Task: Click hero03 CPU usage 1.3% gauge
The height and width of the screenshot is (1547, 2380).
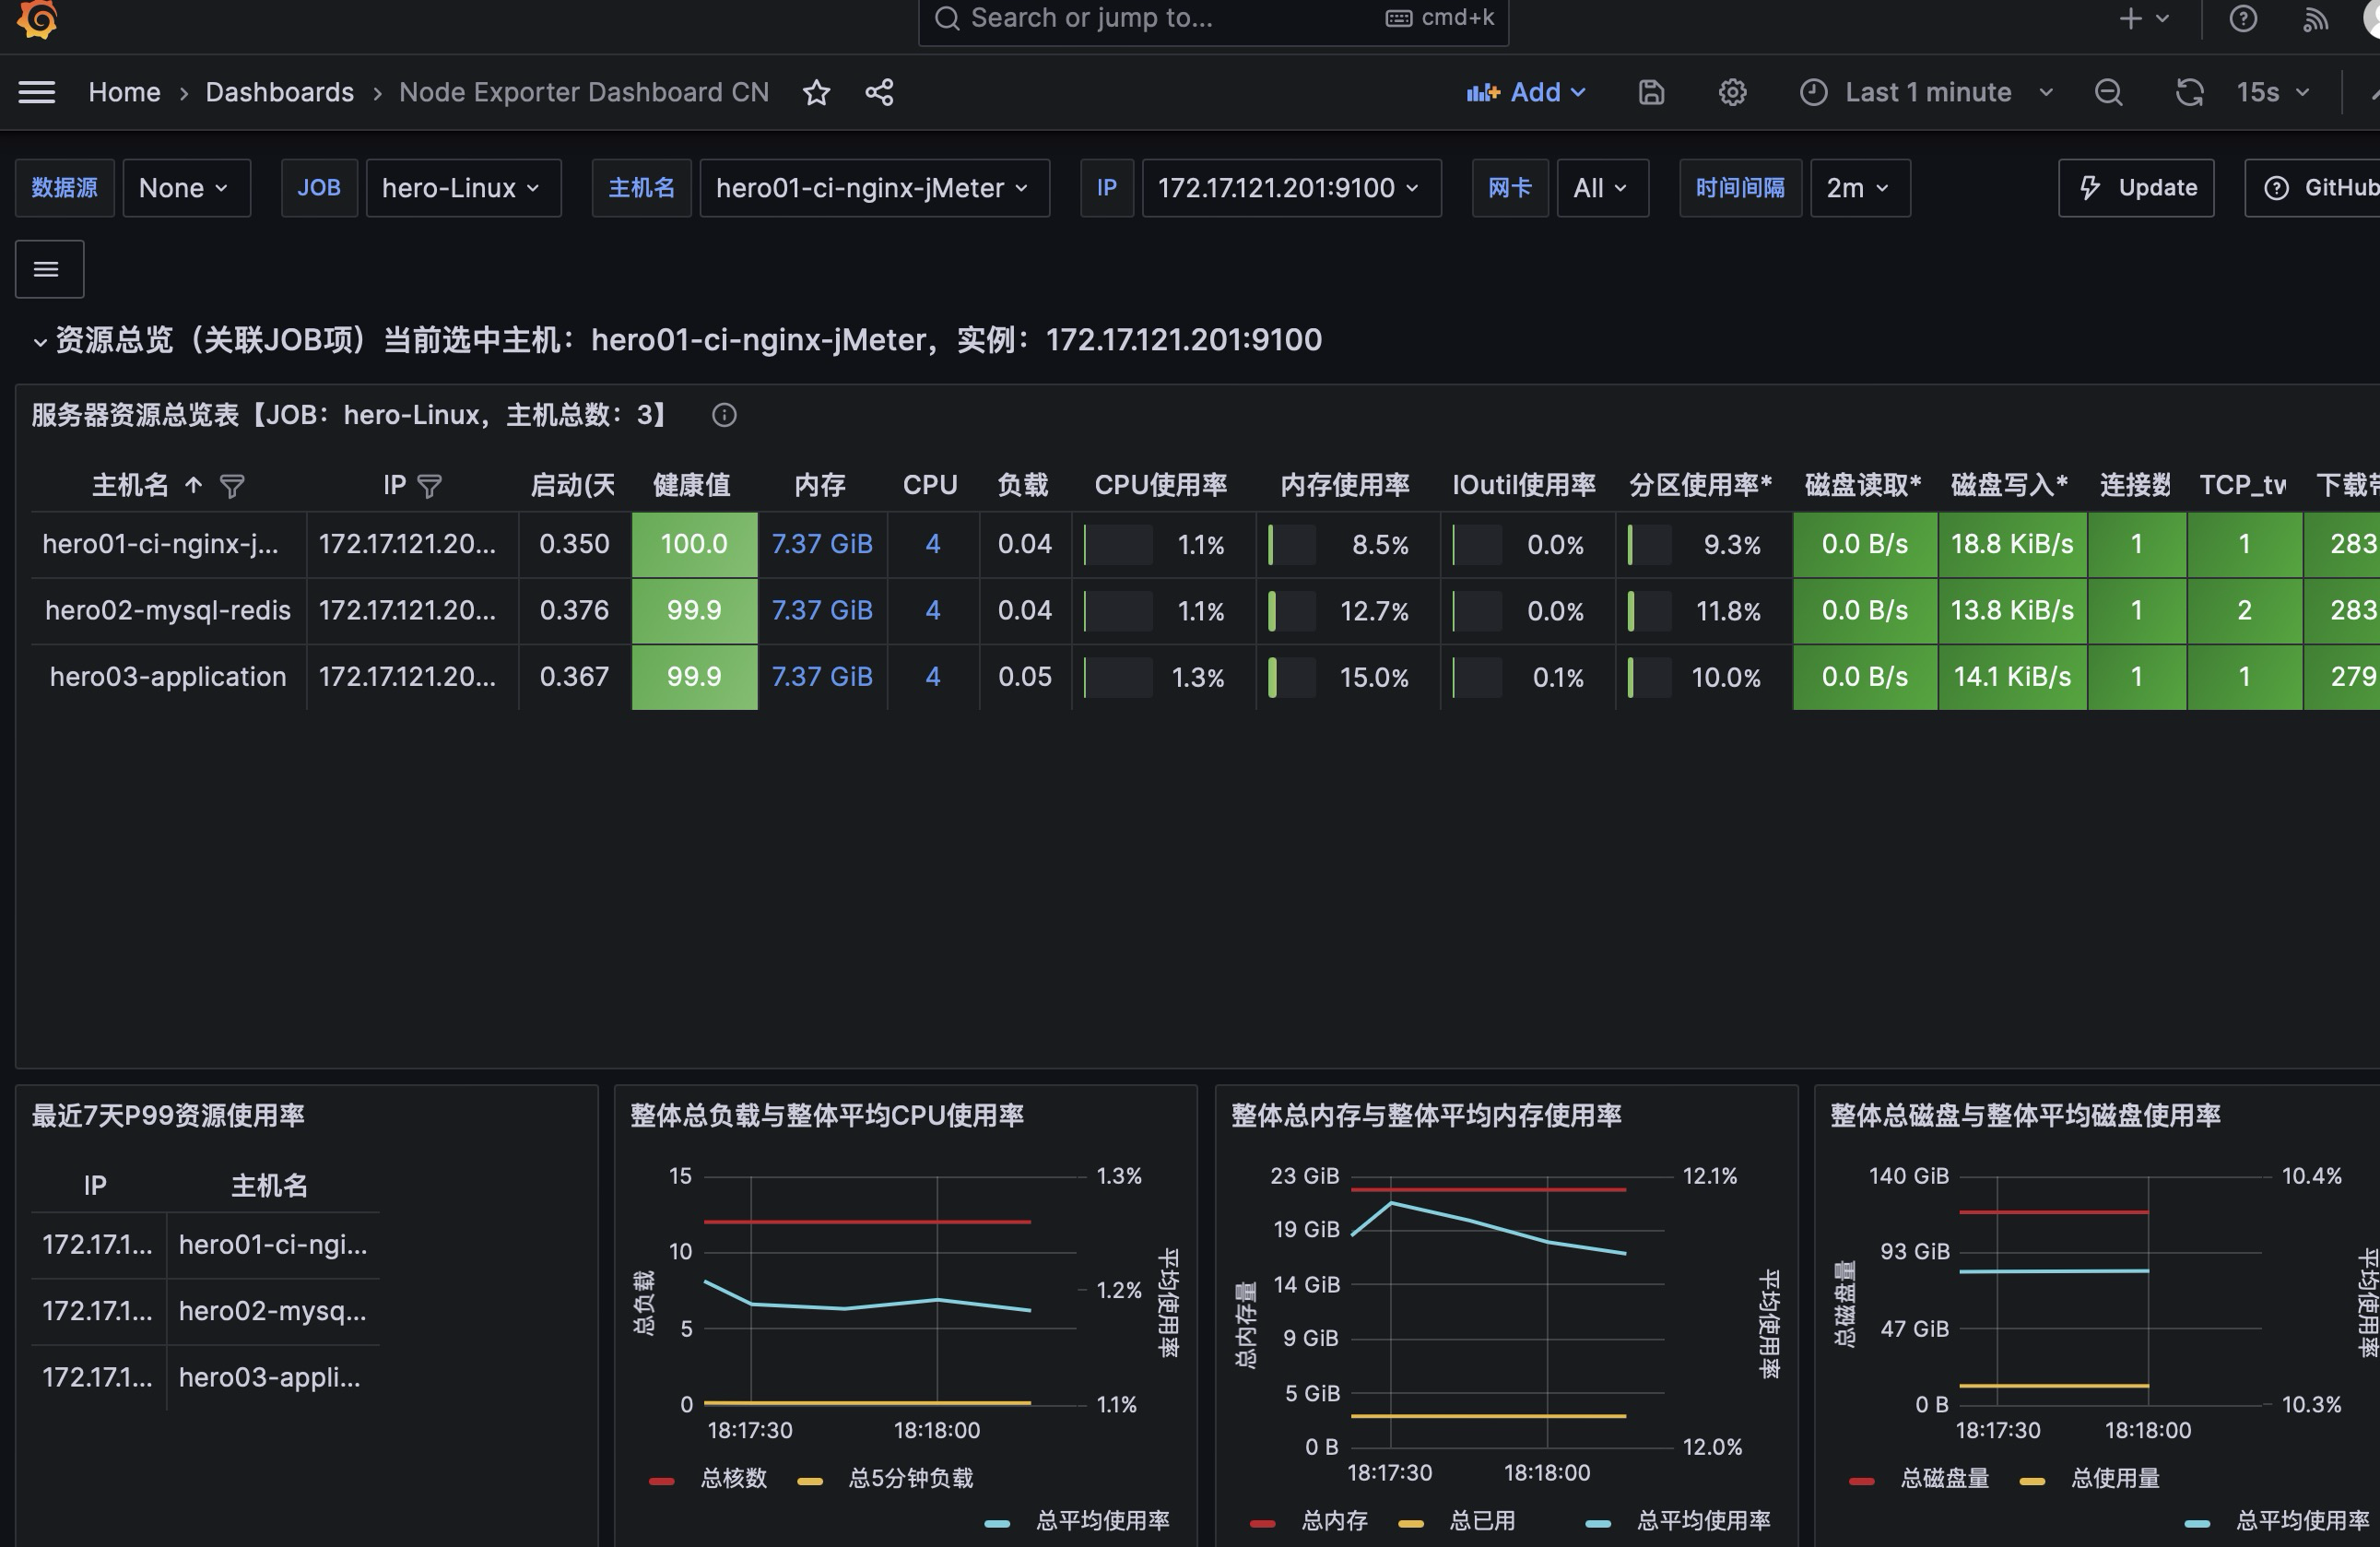Action: click(x=1164, y=677)
